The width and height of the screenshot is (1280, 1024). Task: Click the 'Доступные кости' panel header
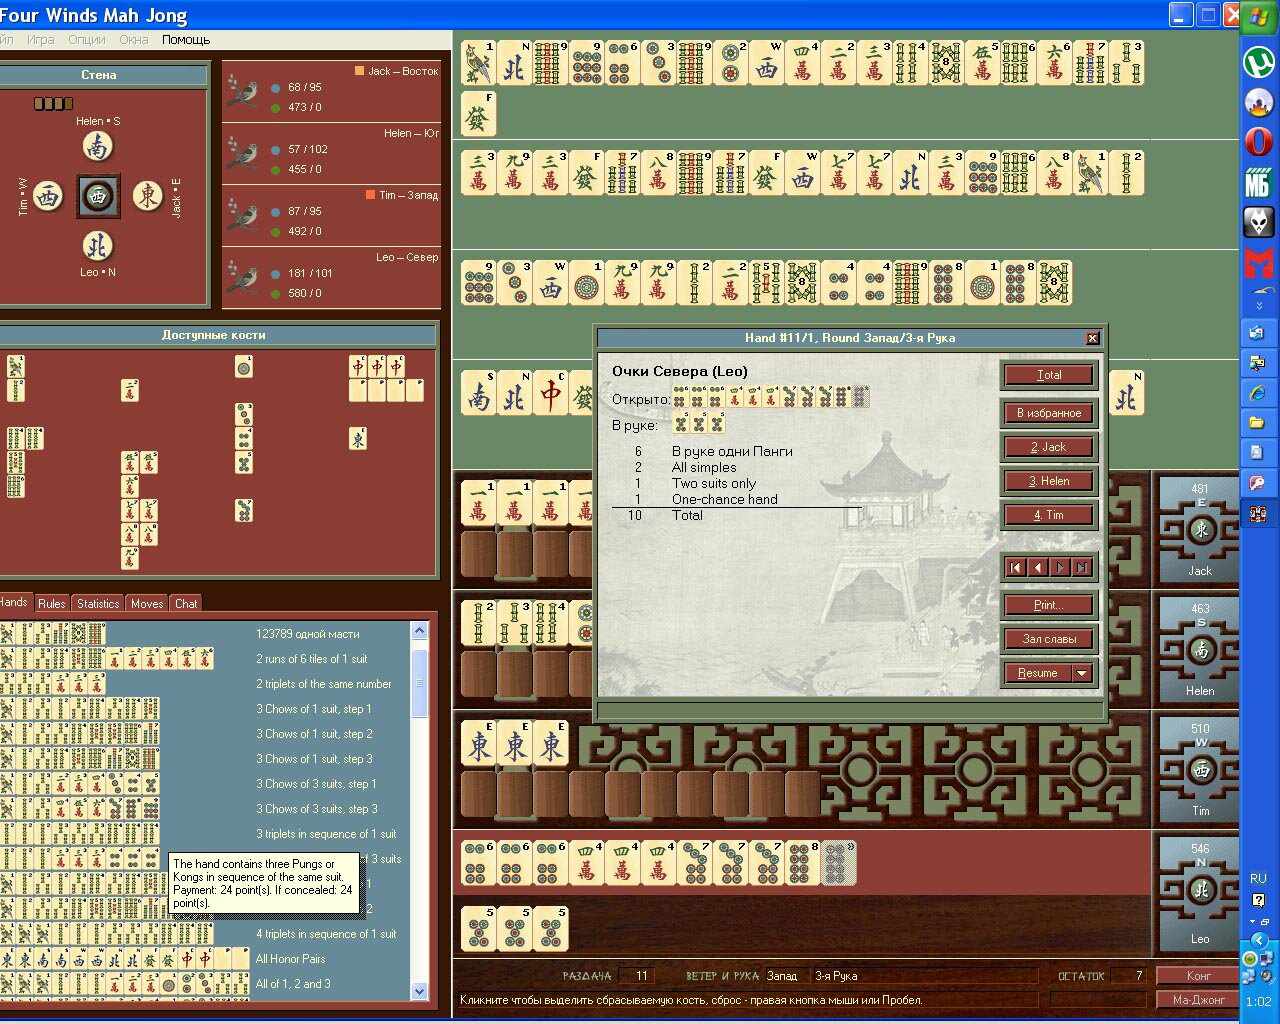[214, 335]
